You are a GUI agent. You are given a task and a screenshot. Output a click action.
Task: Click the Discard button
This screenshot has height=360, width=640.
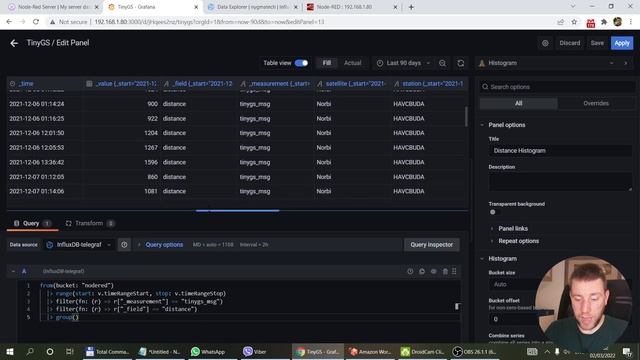click(569, 43)
